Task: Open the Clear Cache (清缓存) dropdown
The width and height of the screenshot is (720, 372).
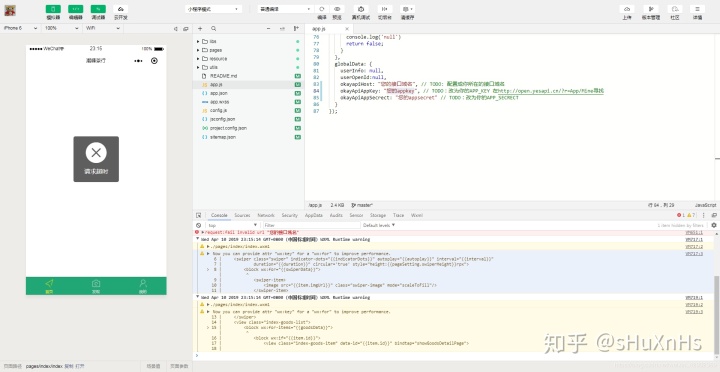Action: pyautogui.click(x=407, y=9)
